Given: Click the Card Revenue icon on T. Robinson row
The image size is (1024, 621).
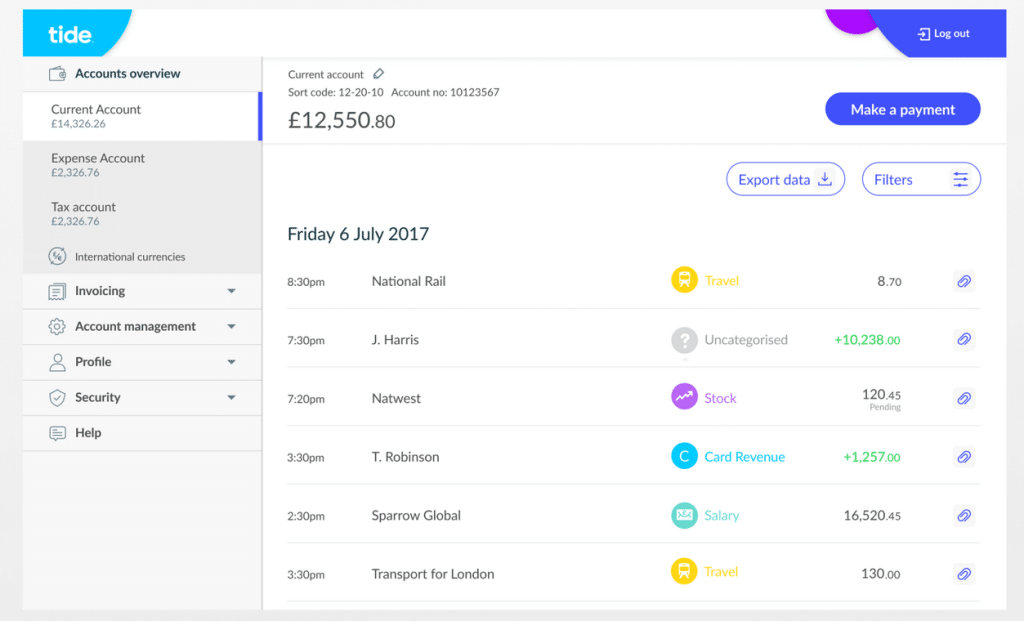Looking at the screenshot, I should tap(684, 457).
